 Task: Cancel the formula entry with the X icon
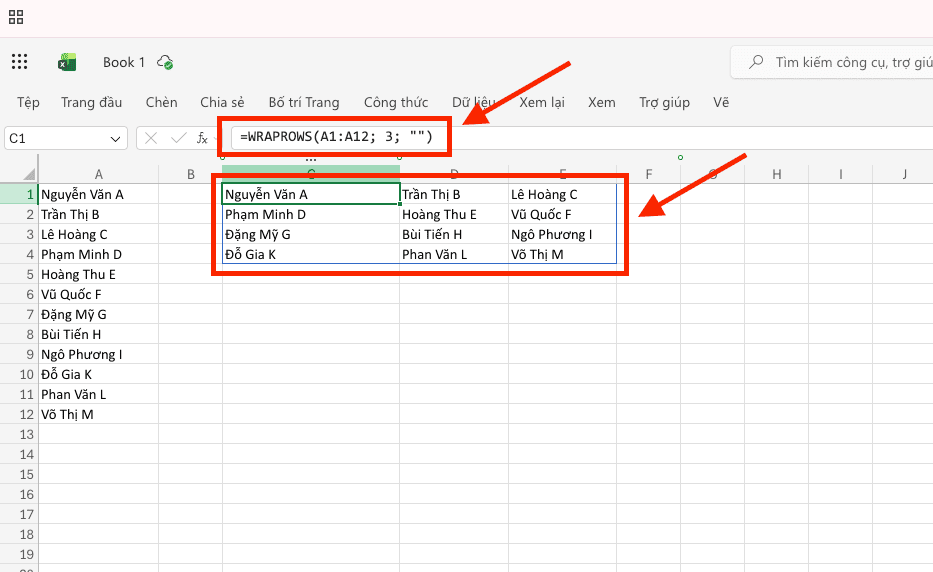click(x=151, y=138)
